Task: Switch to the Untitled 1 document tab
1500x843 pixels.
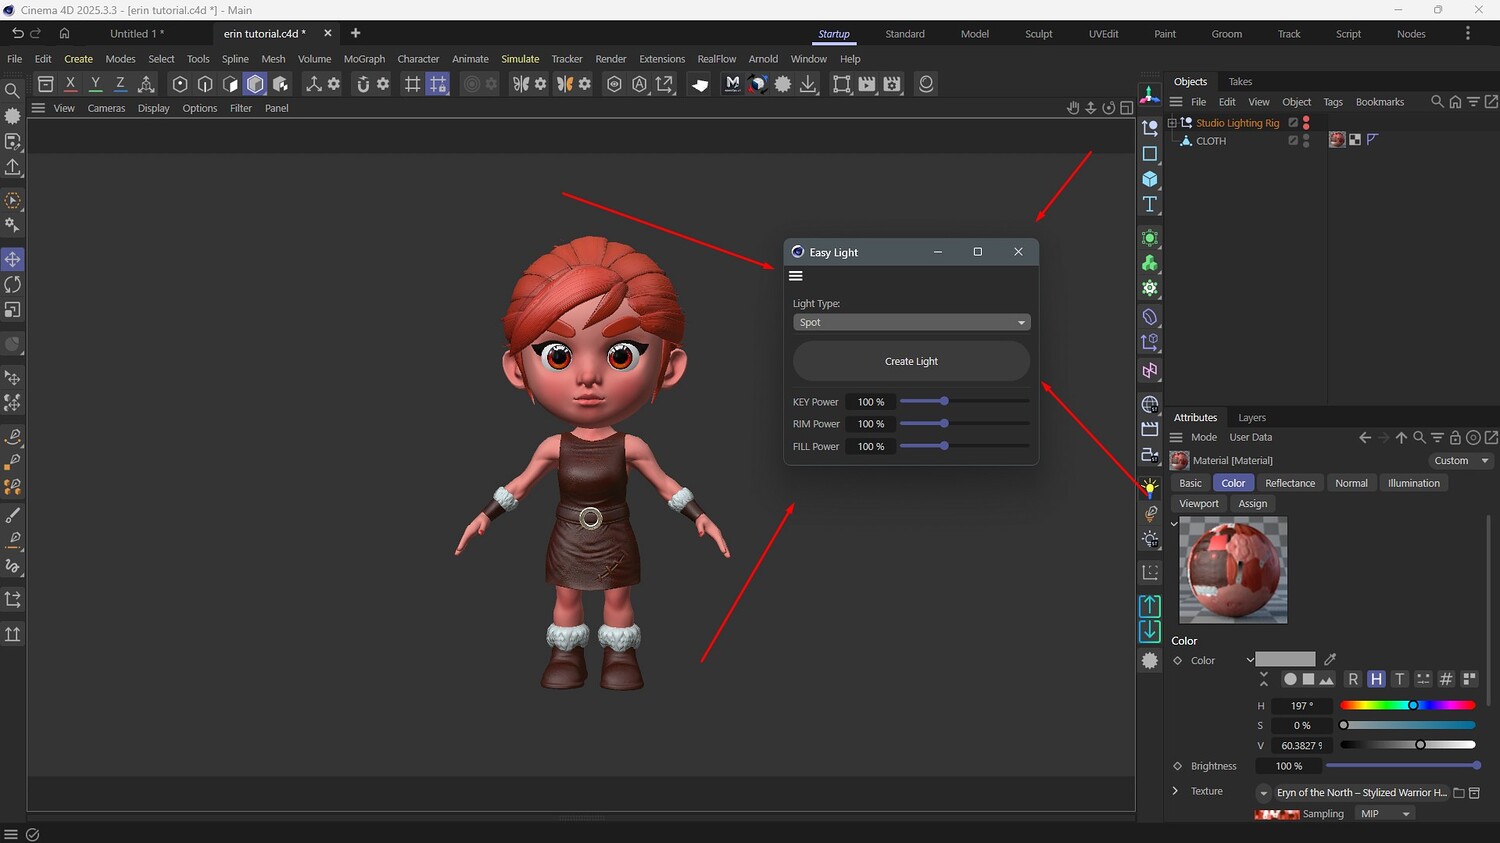Action: [x=136, y=34]
